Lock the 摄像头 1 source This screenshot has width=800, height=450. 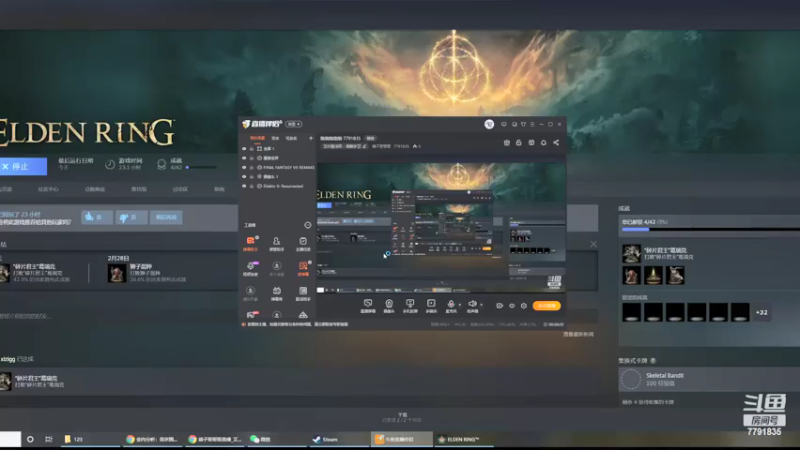point(252,177)
